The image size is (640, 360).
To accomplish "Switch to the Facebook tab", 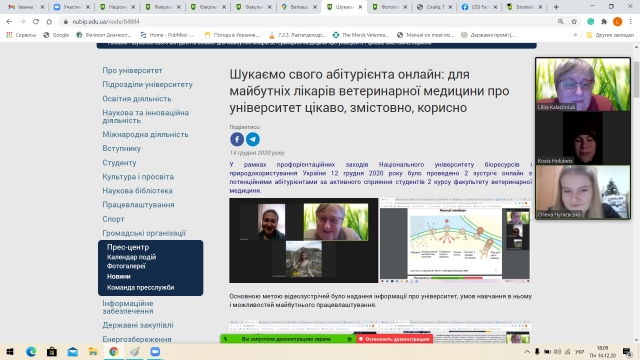I will point(480,7).
